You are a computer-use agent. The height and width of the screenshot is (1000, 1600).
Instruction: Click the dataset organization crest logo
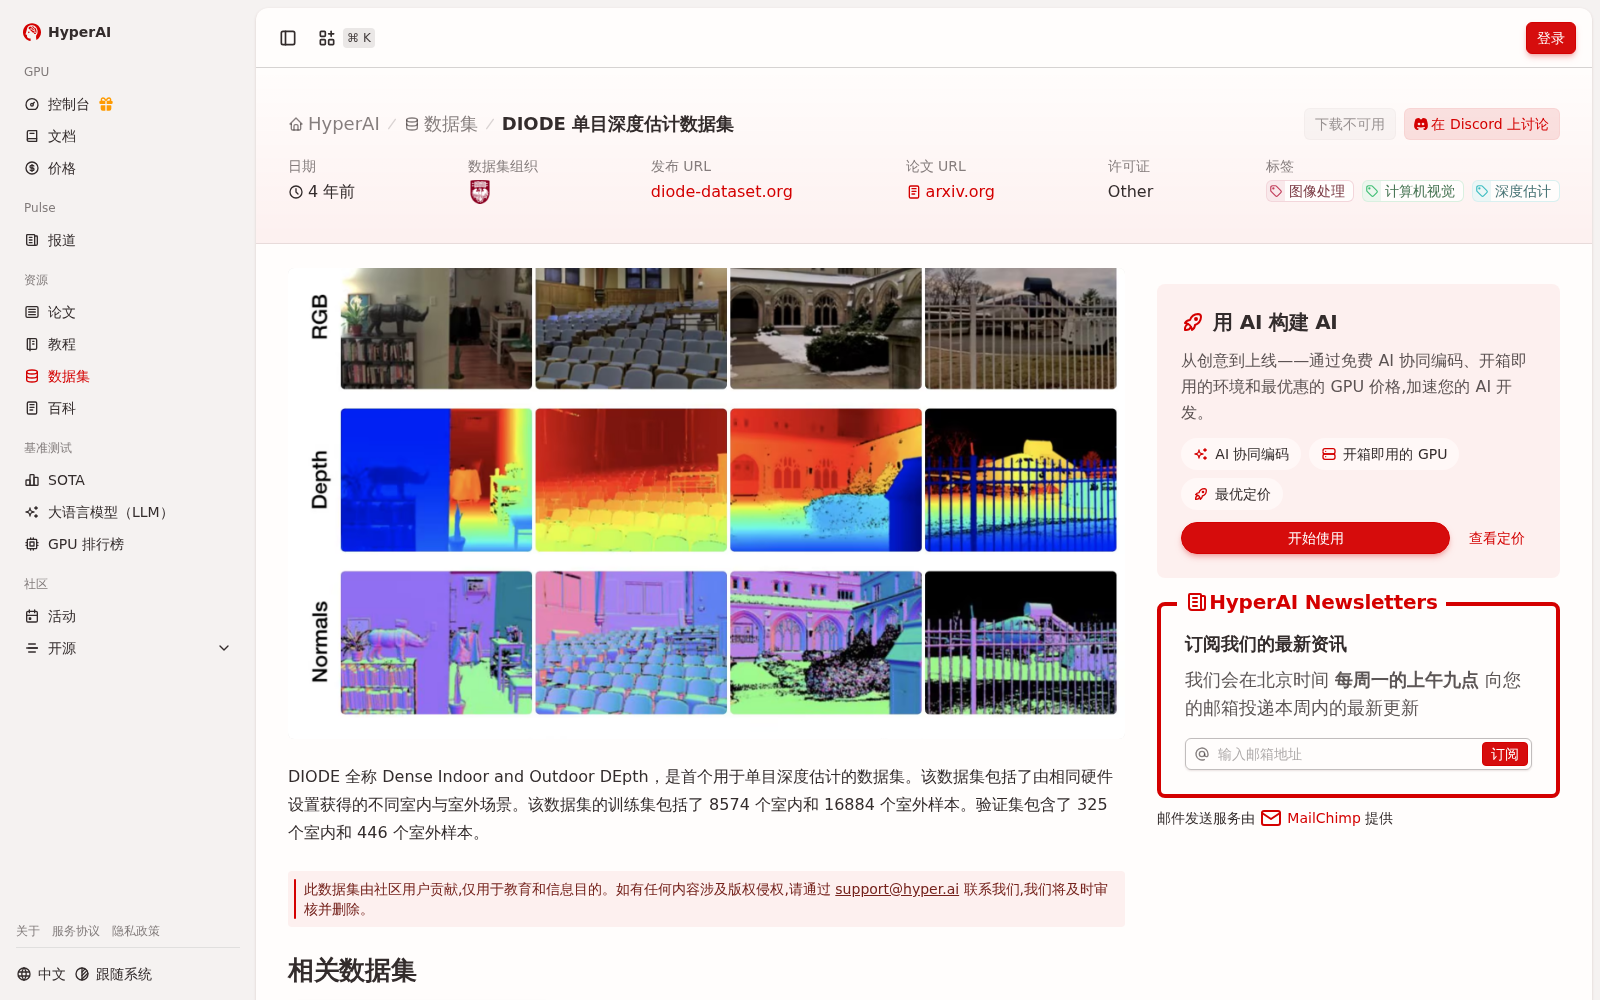(480, 192)
